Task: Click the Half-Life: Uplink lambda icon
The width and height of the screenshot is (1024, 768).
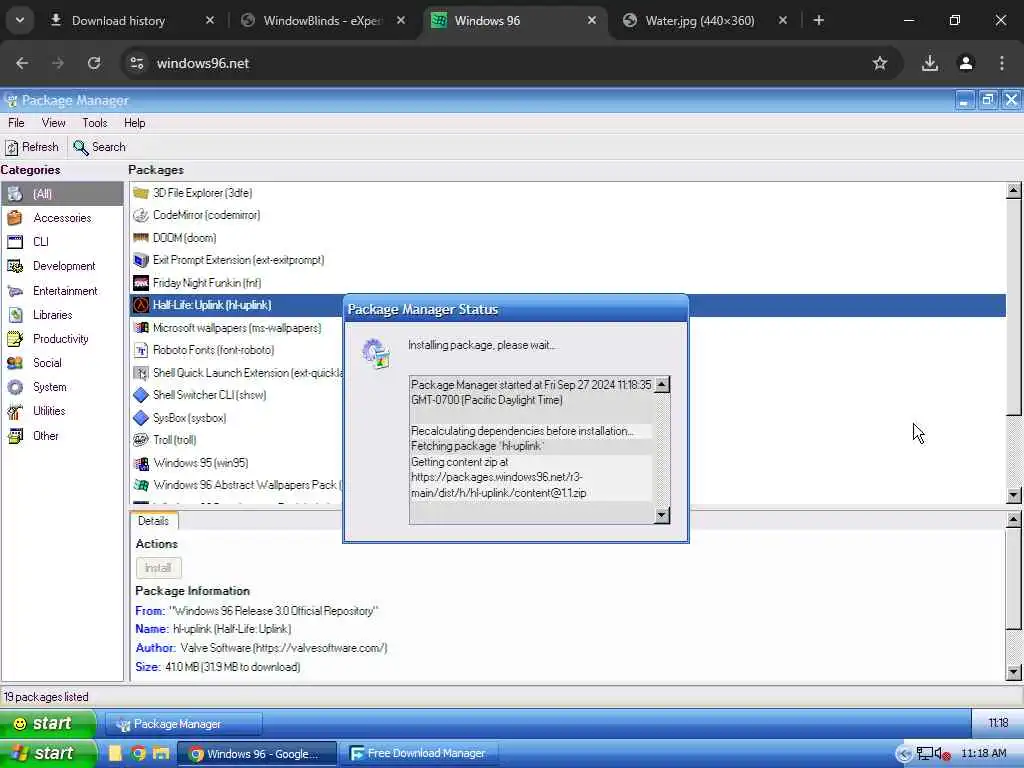Action: pyautogui.click(x=140, y=305)
